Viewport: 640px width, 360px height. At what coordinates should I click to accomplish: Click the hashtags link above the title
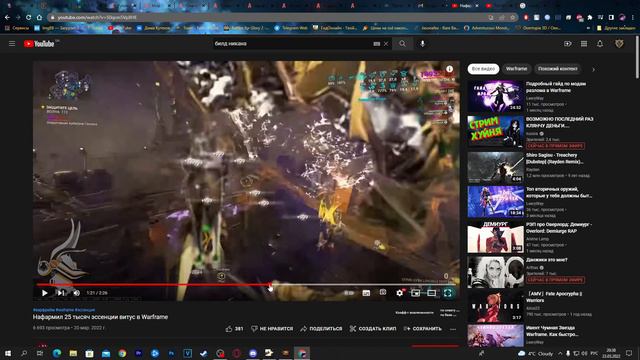click(64, 310)
